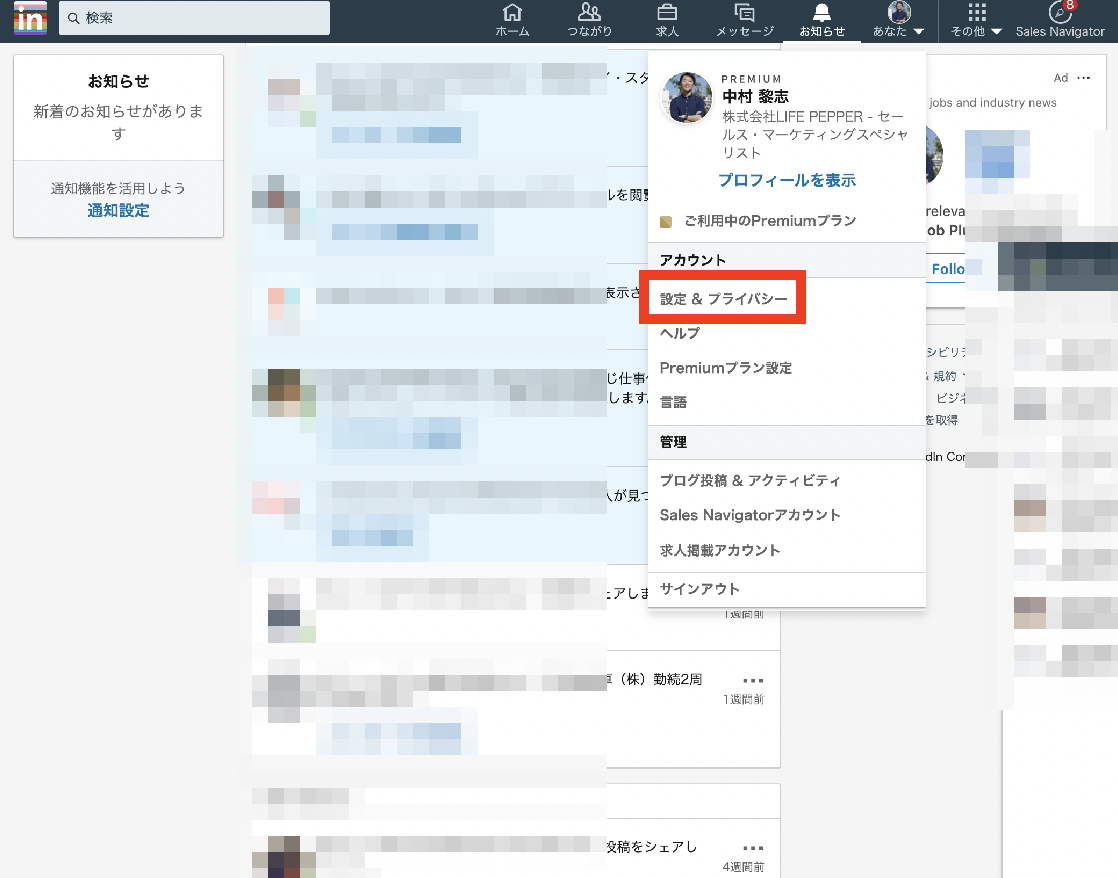Click the LinkedIn logo icon
The image size is (1118, 878).
pos(31,18)
